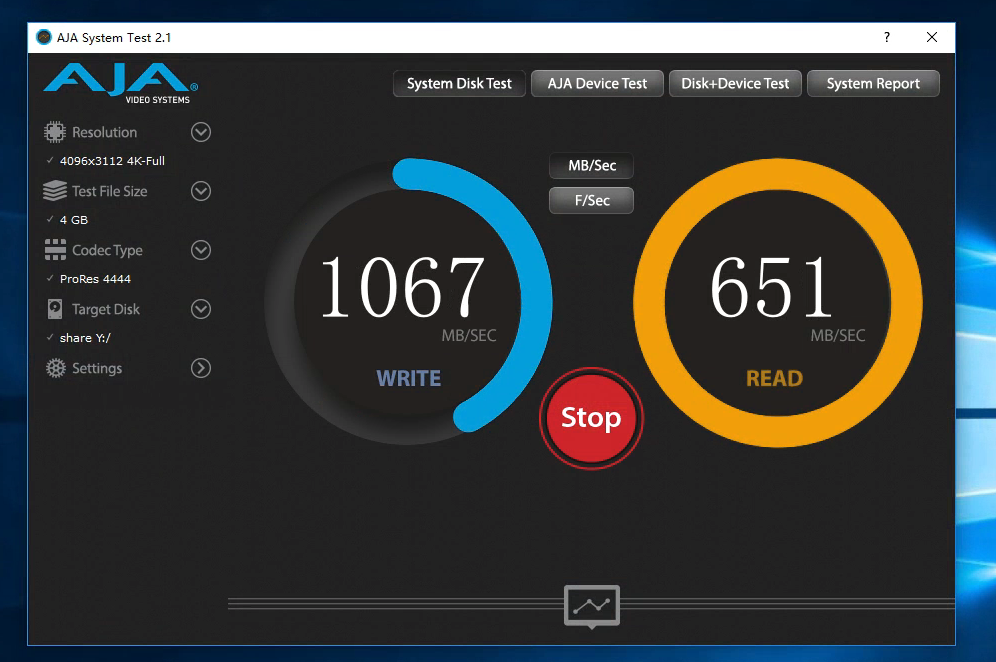Close the AJA System Test window
The width and height of the screenshot is (996, 662).
coord(932,37)
